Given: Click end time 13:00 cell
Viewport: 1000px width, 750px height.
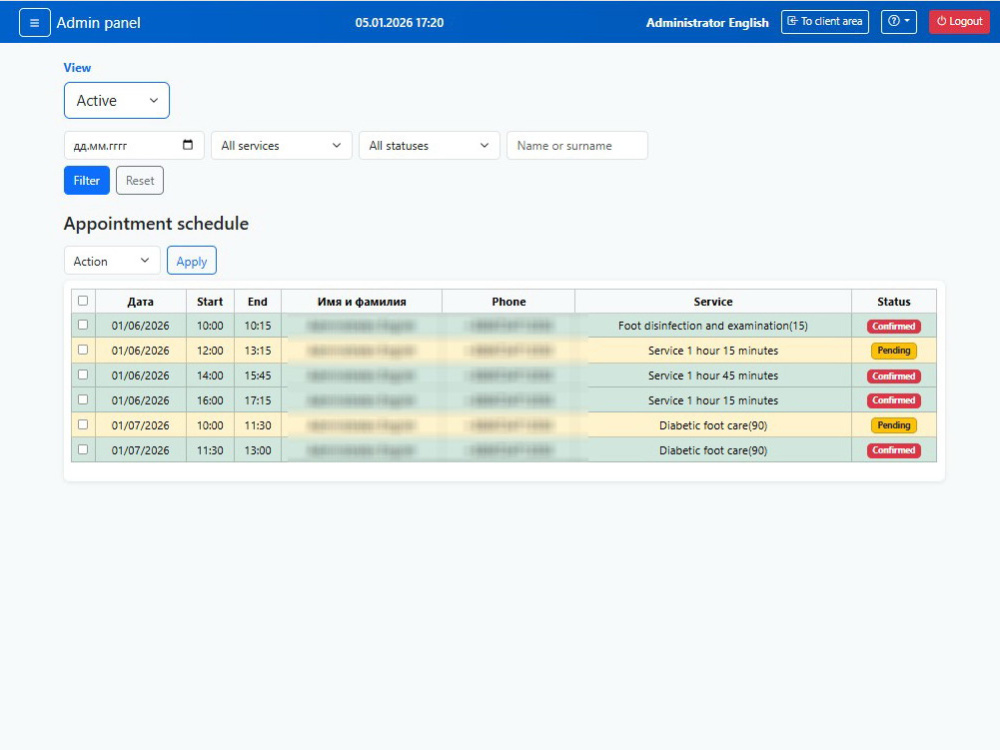Looking at the screenshot, I should click(258, 450).
